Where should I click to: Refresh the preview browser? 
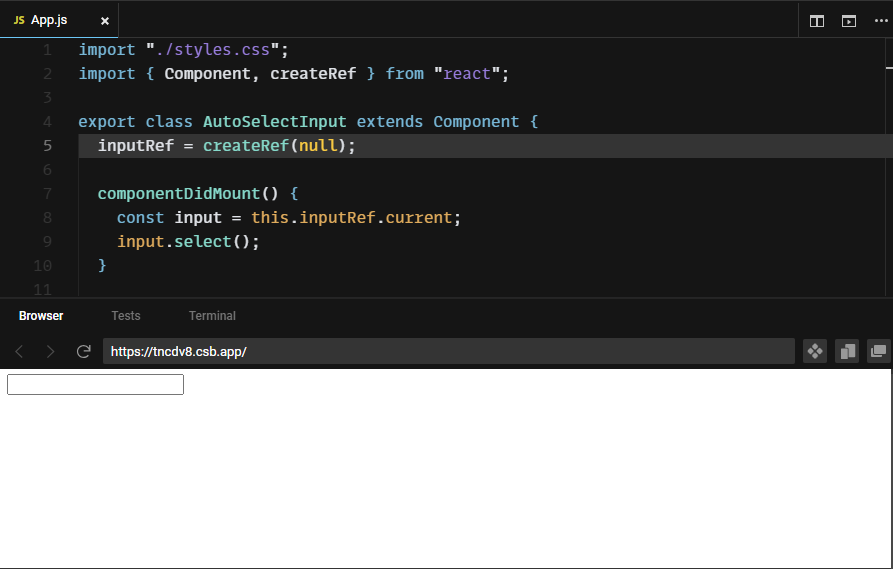coord(84,351)
